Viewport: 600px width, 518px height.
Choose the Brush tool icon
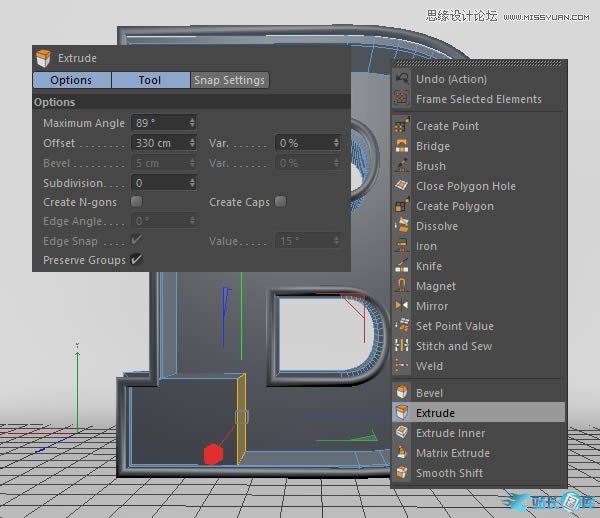tap(402, 166)
